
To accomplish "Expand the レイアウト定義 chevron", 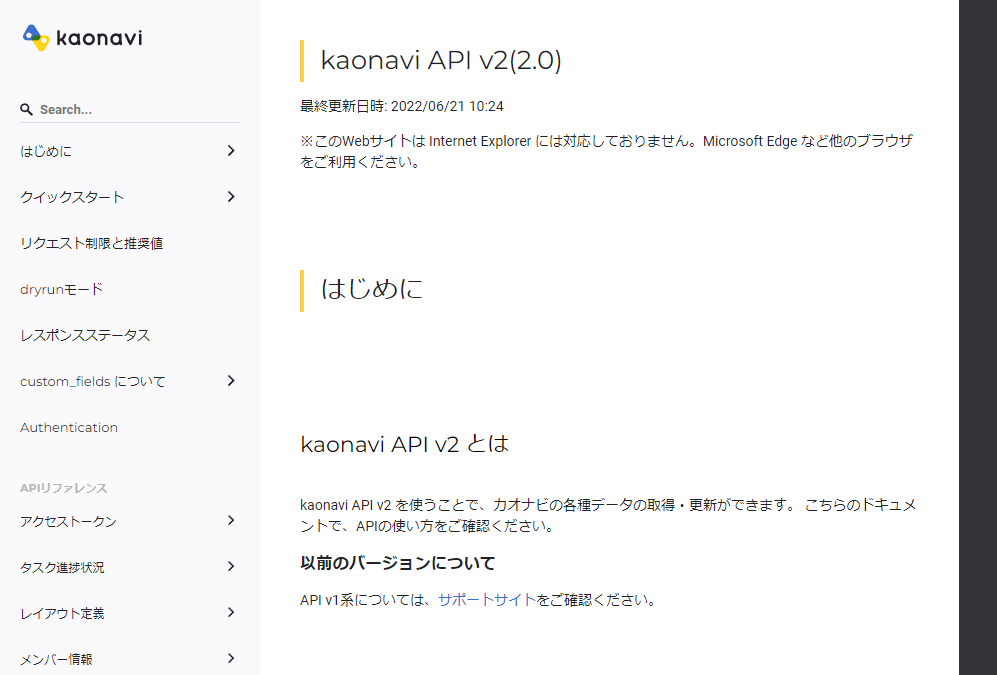I will tap(231, 612).
